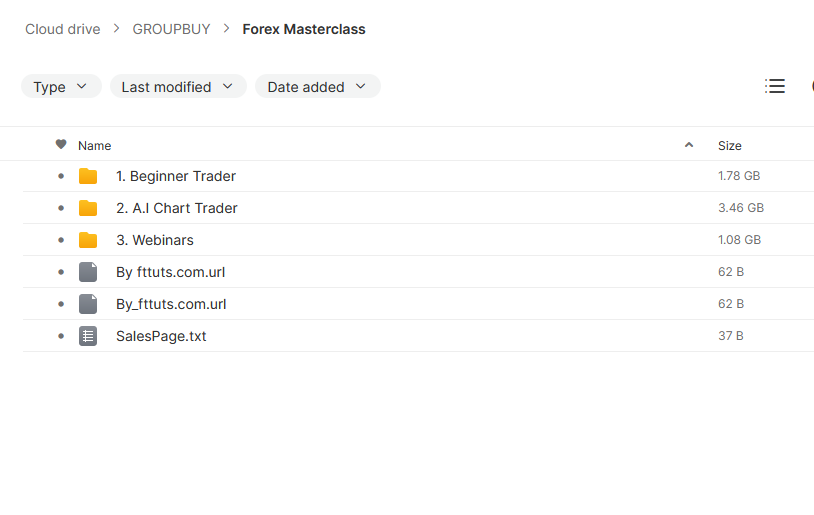The width and height of the screenshot is (814, 515).
Task: Reverse sort order with the ascending arrow
Action: pyautogui.click(x=689, y=145)
